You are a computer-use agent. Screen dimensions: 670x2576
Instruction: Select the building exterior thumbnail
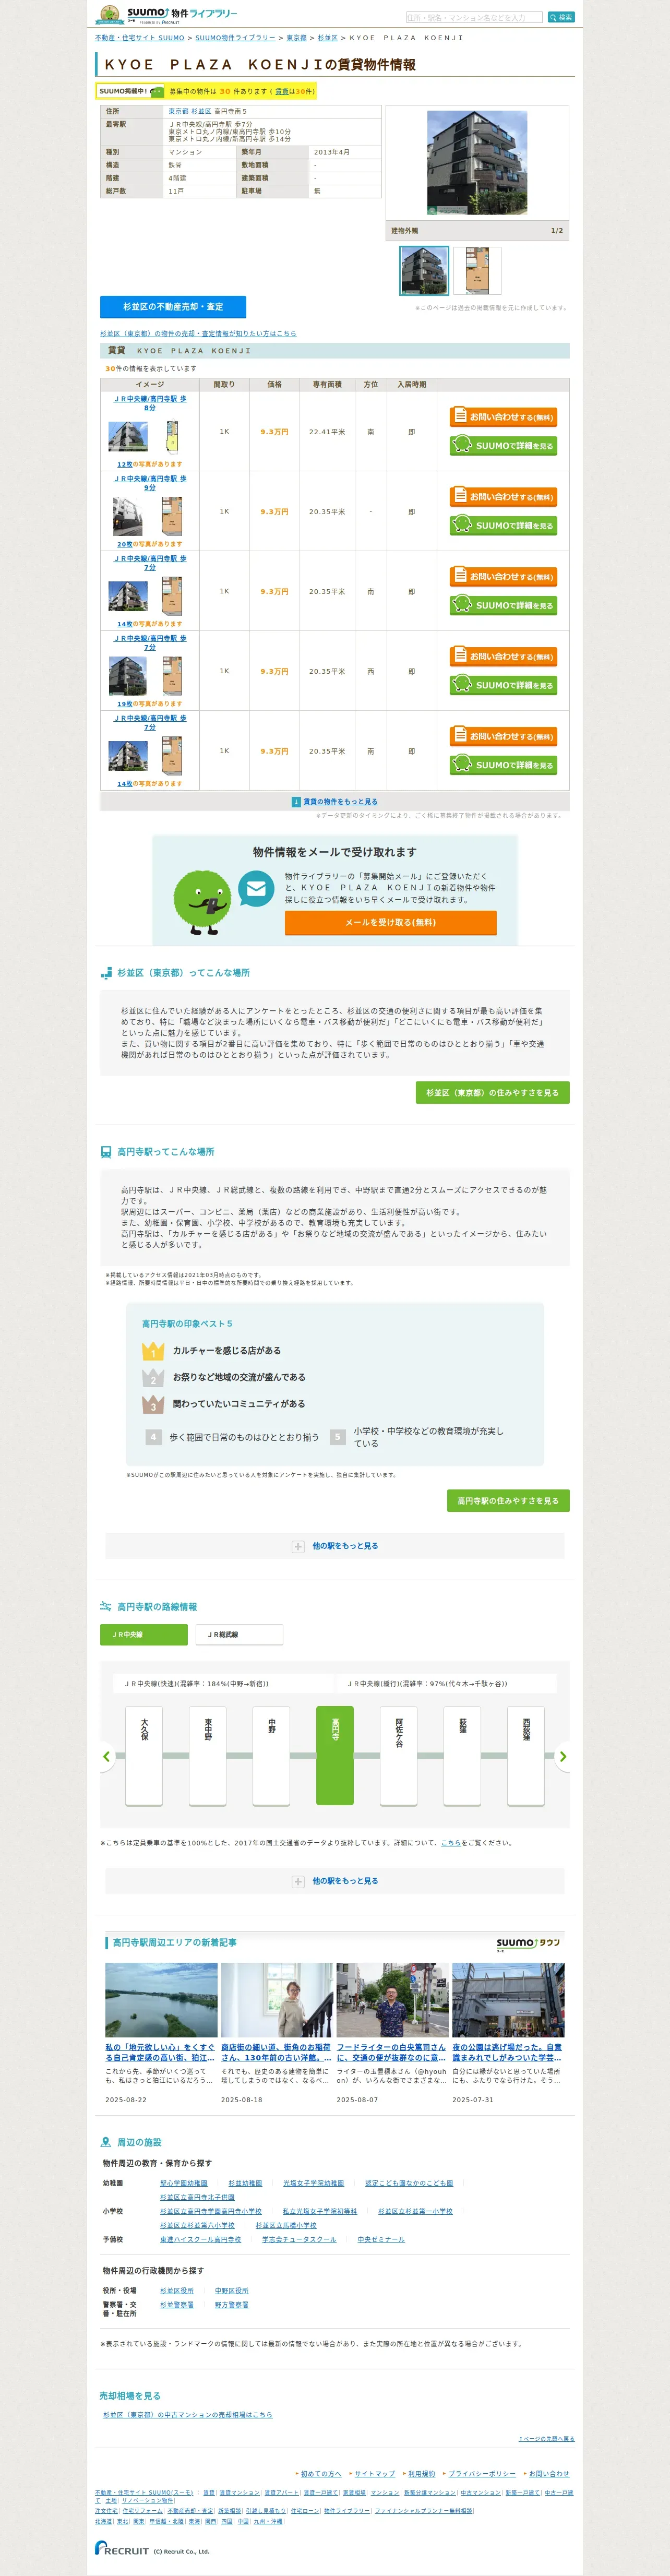click(424, 271)
